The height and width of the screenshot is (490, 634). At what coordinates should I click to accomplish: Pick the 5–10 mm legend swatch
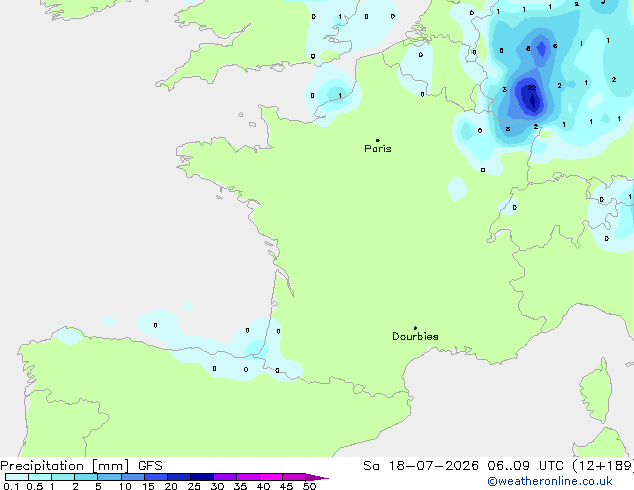(109, 477)
